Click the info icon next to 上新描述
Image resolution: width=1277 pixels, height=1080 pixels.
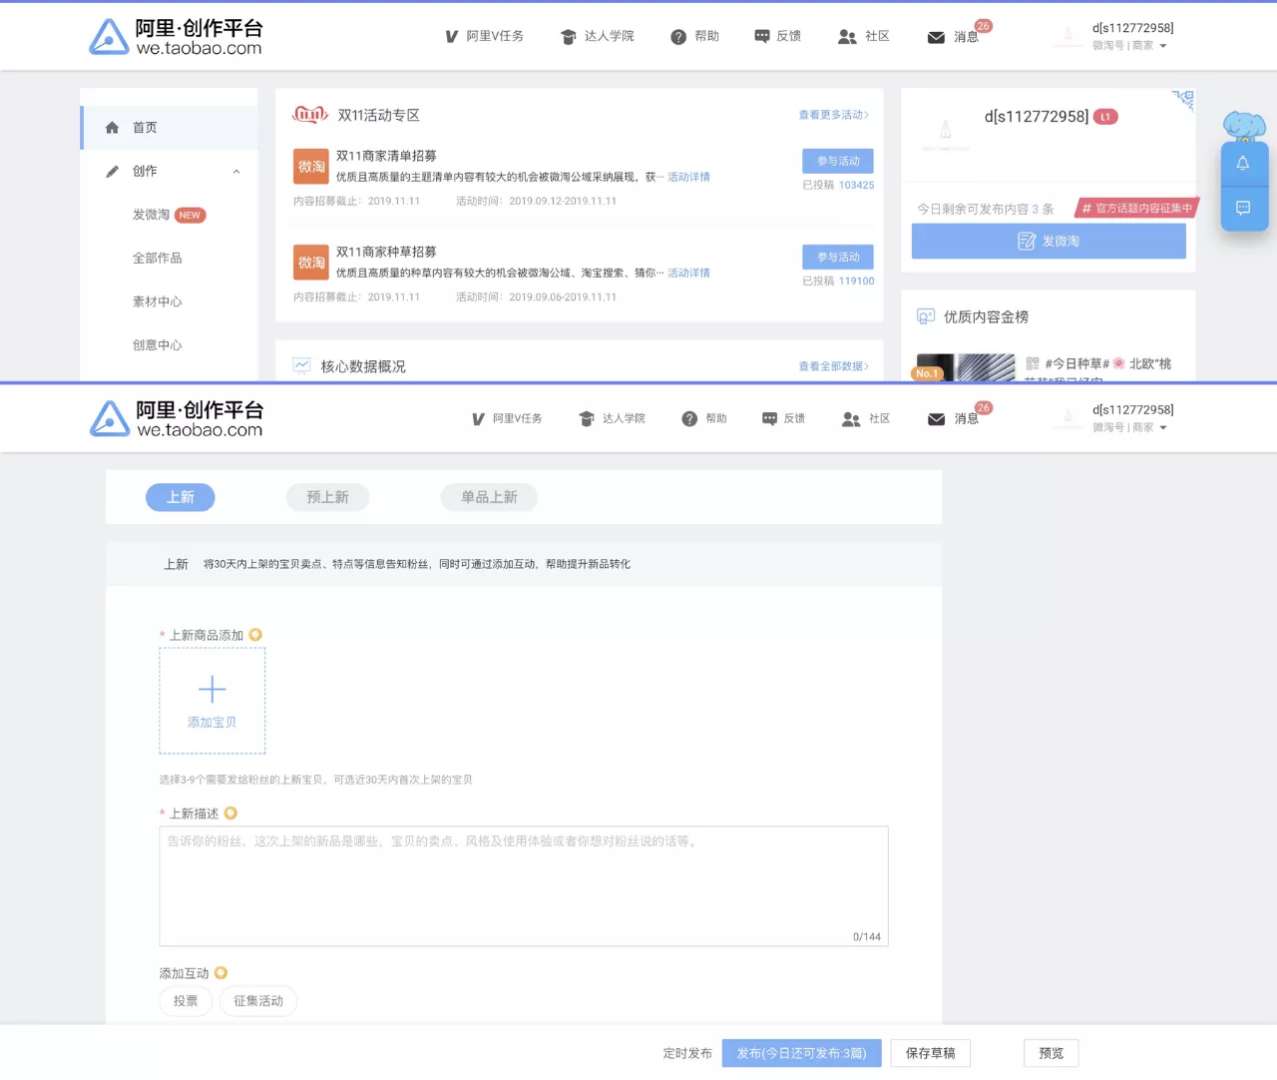point(231,813)
